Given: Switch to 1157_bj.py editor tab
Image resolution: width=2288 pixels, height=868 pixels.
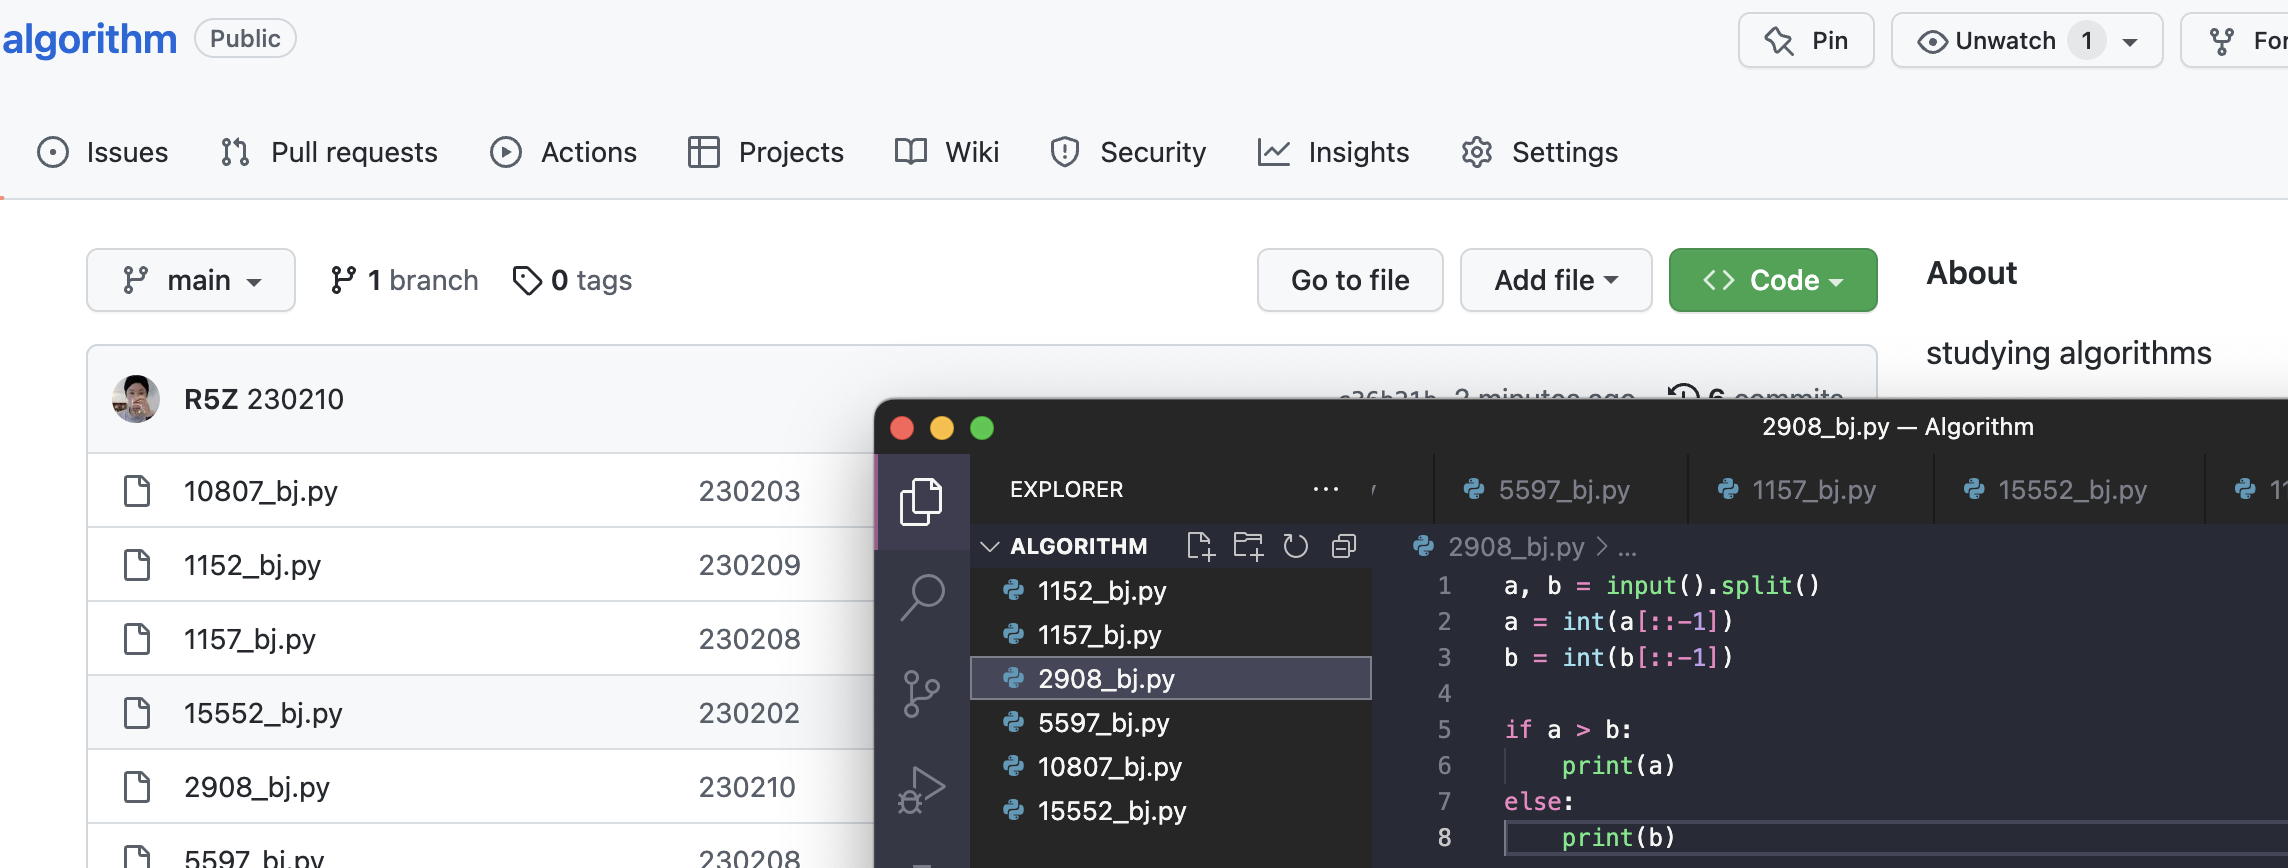Looking at the screenshot, I should [x=1811, y=489].
